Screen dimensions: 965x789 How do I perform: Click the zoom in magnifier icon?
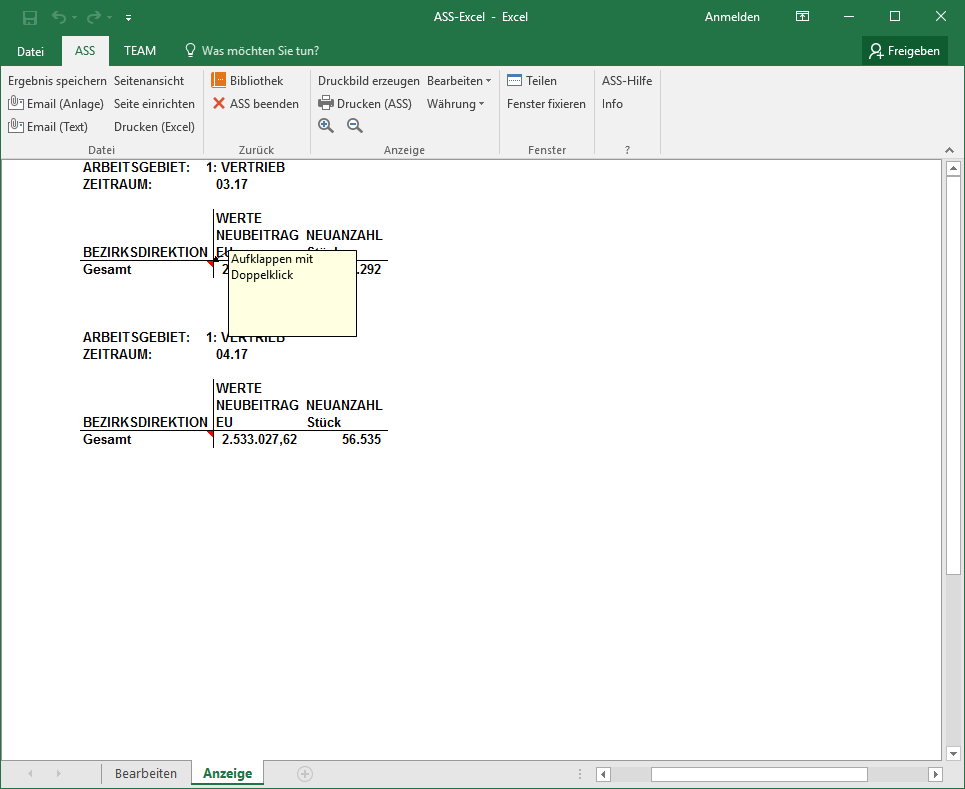tap(326, 126)
